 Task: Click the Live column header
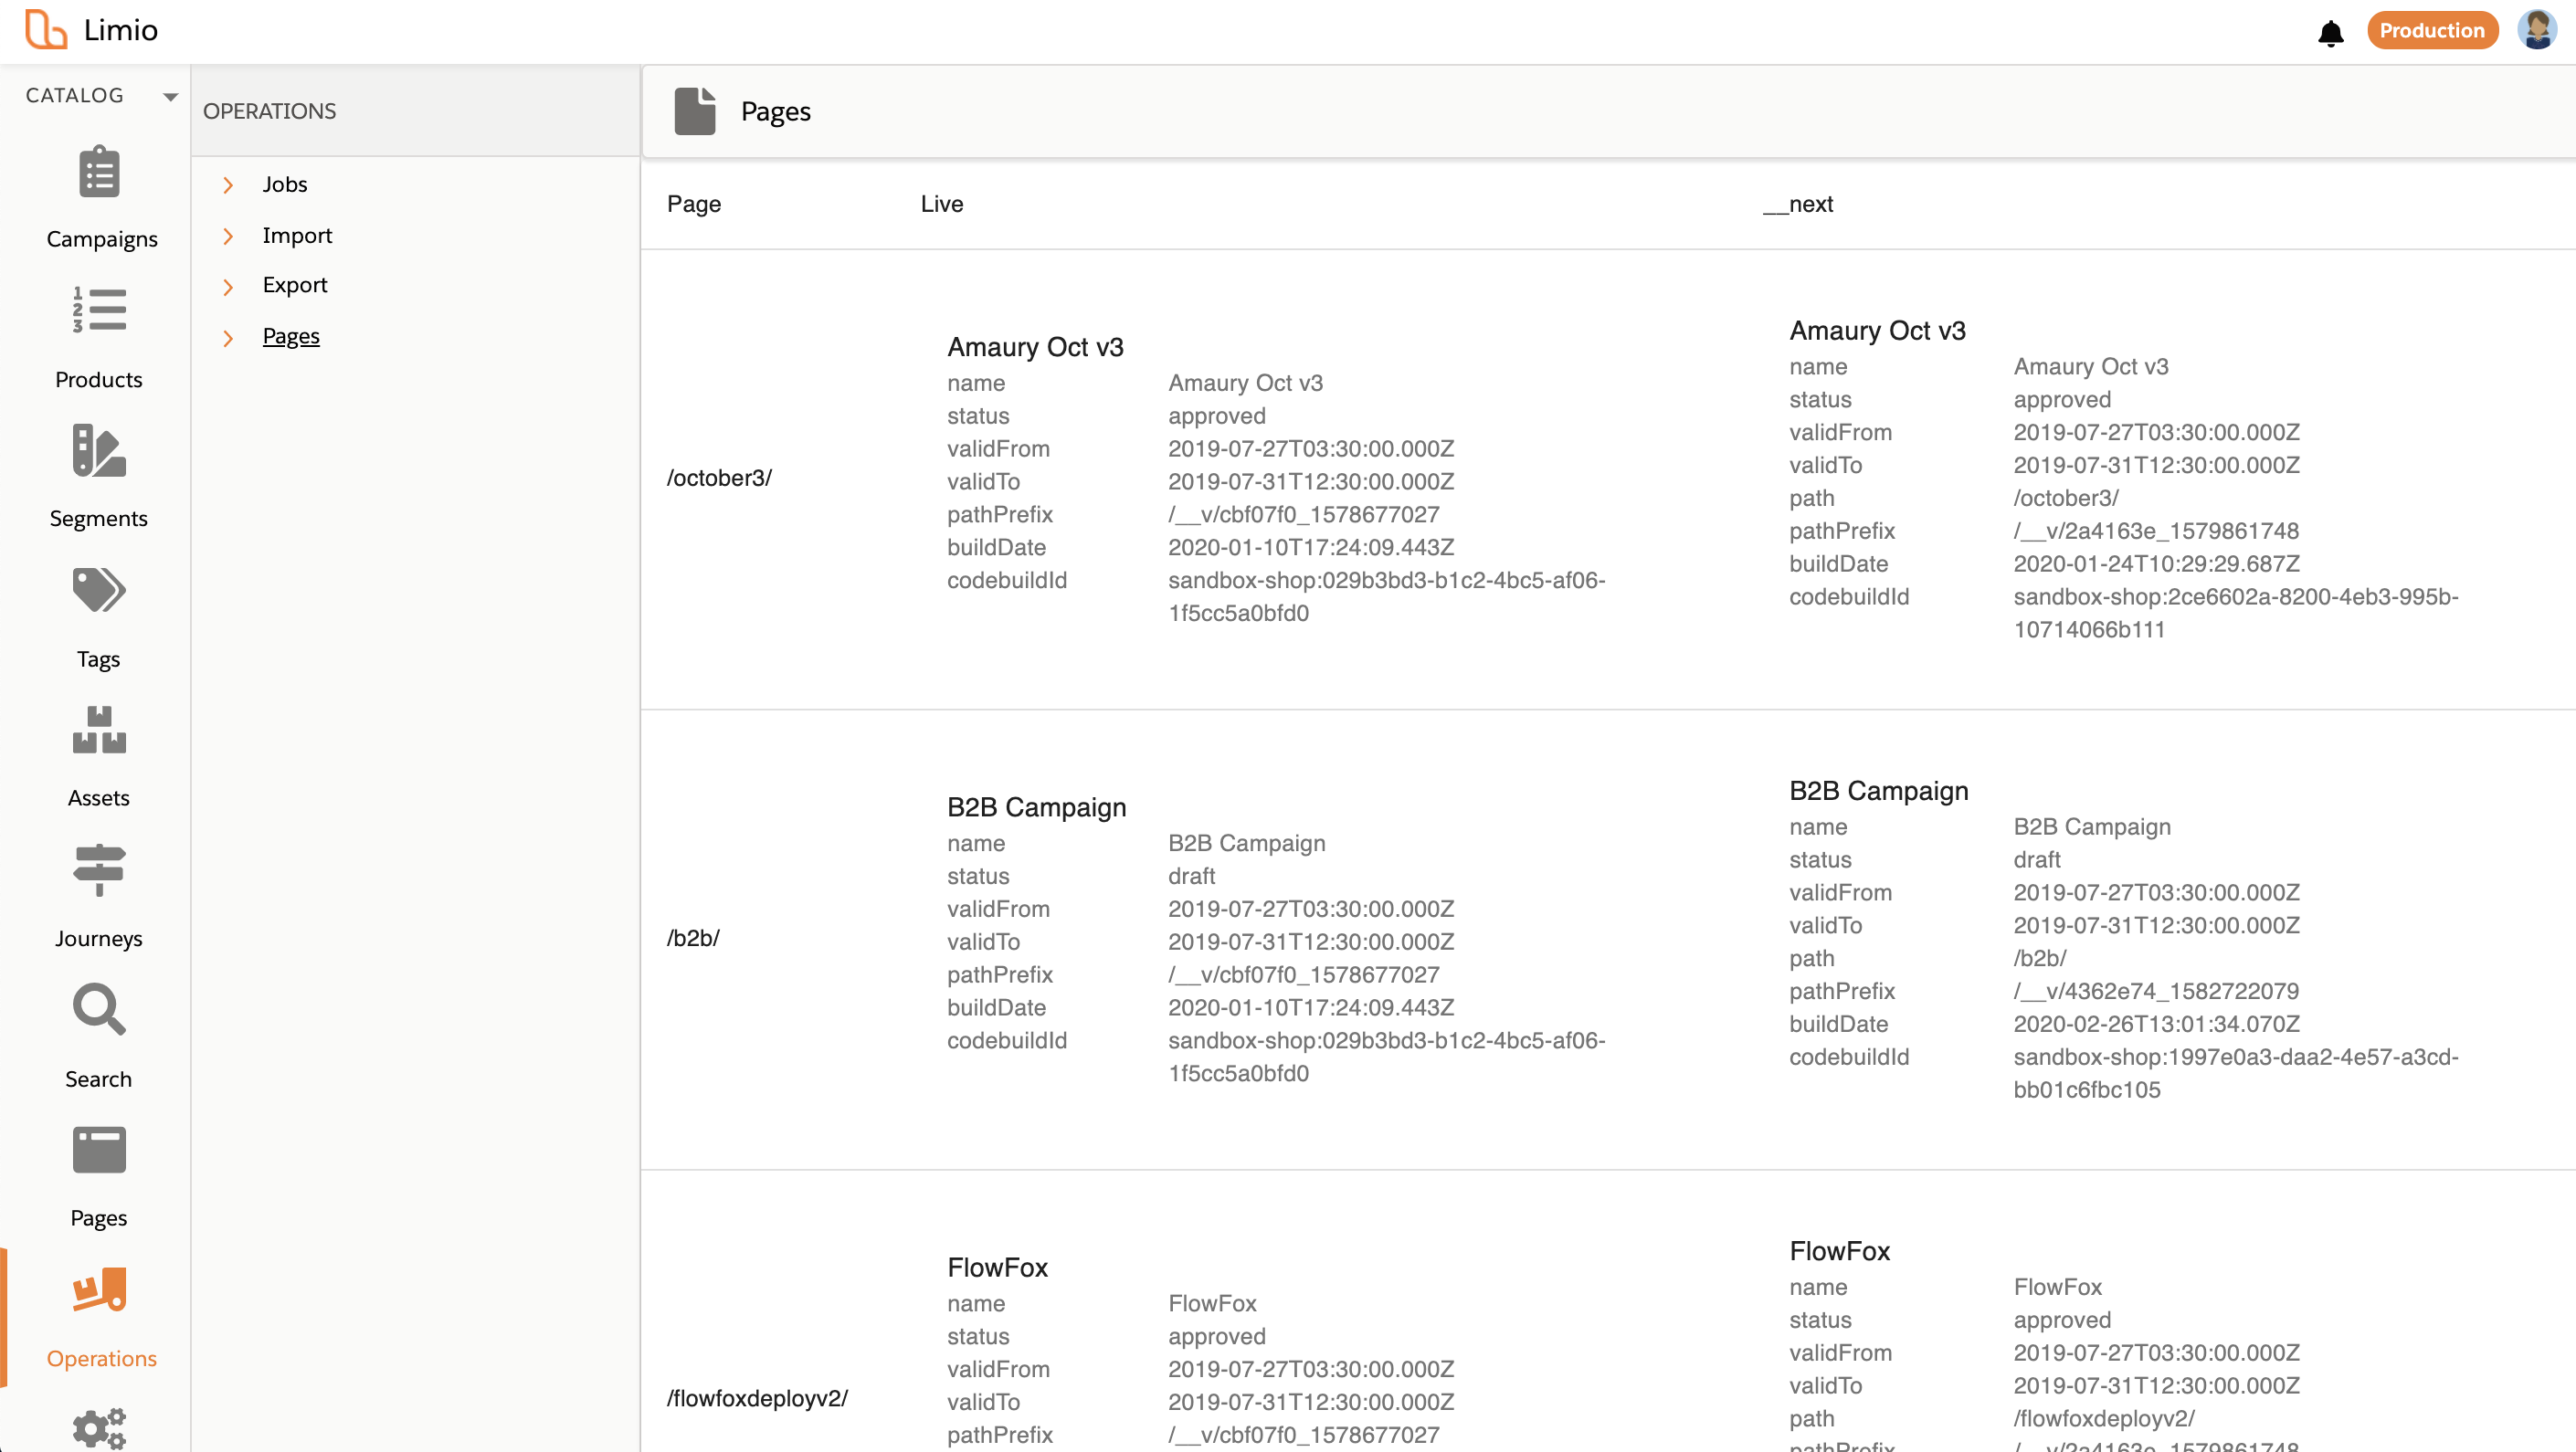tap(942, 204)
